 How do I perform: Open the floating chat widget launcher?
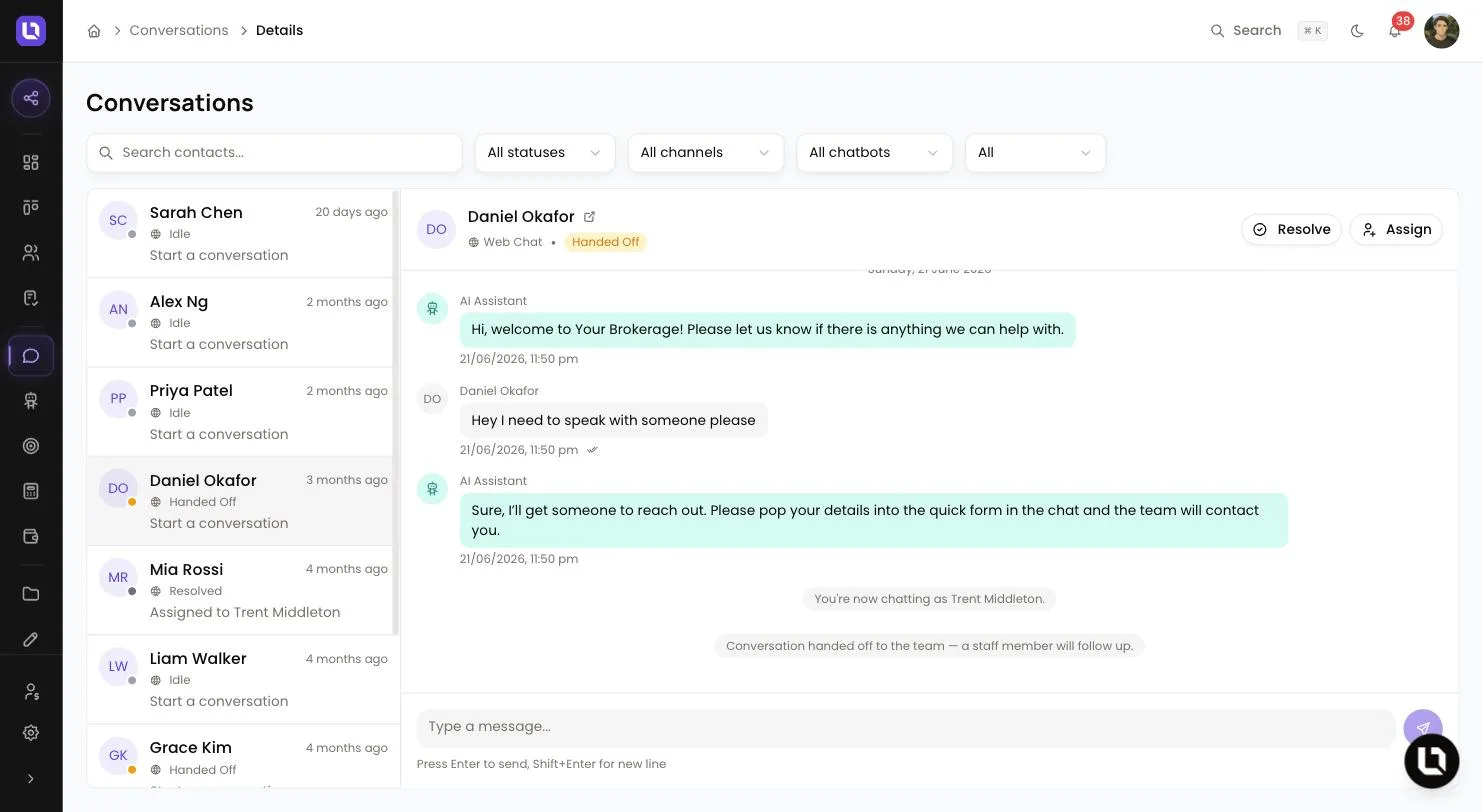[1432, 761]
